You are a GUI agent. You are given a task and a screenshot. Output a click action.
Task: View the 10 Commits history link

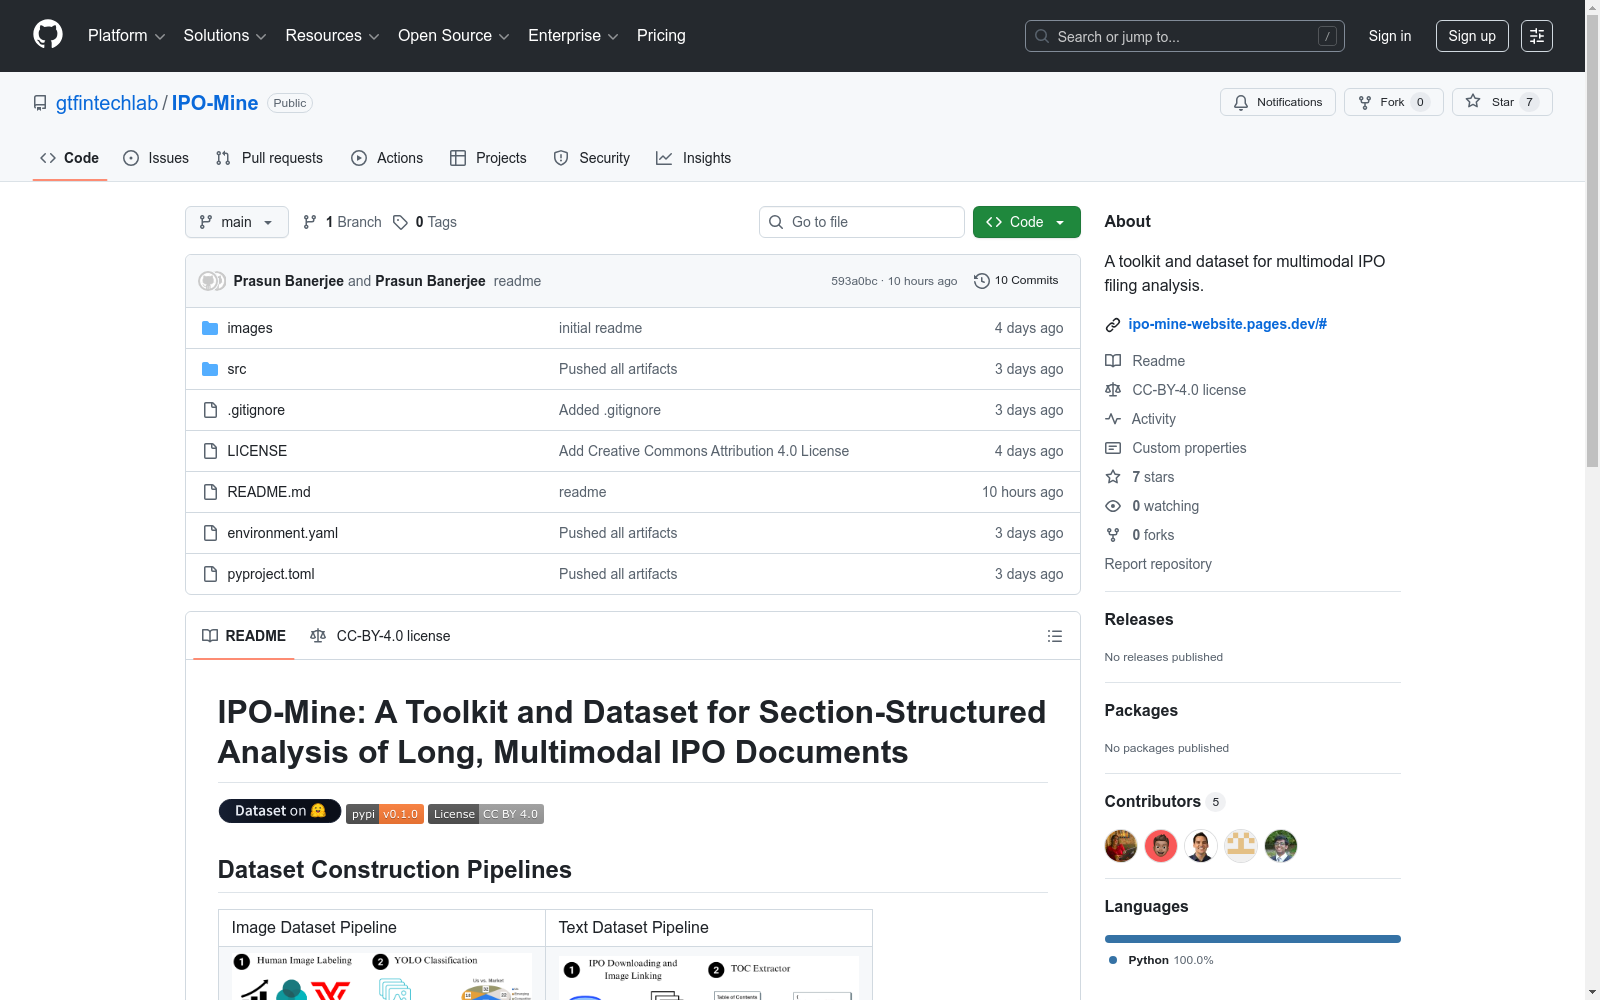[x=1016, y=281]
